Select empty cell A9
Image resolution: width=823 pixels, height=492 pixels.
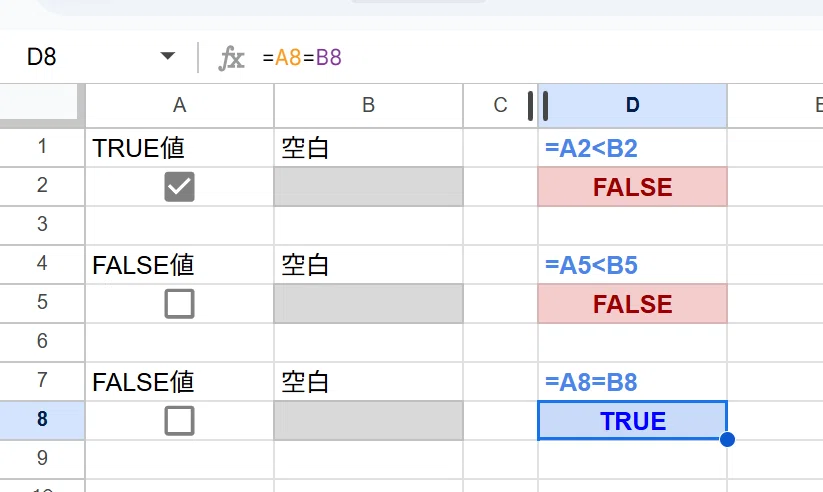(180, 459)
